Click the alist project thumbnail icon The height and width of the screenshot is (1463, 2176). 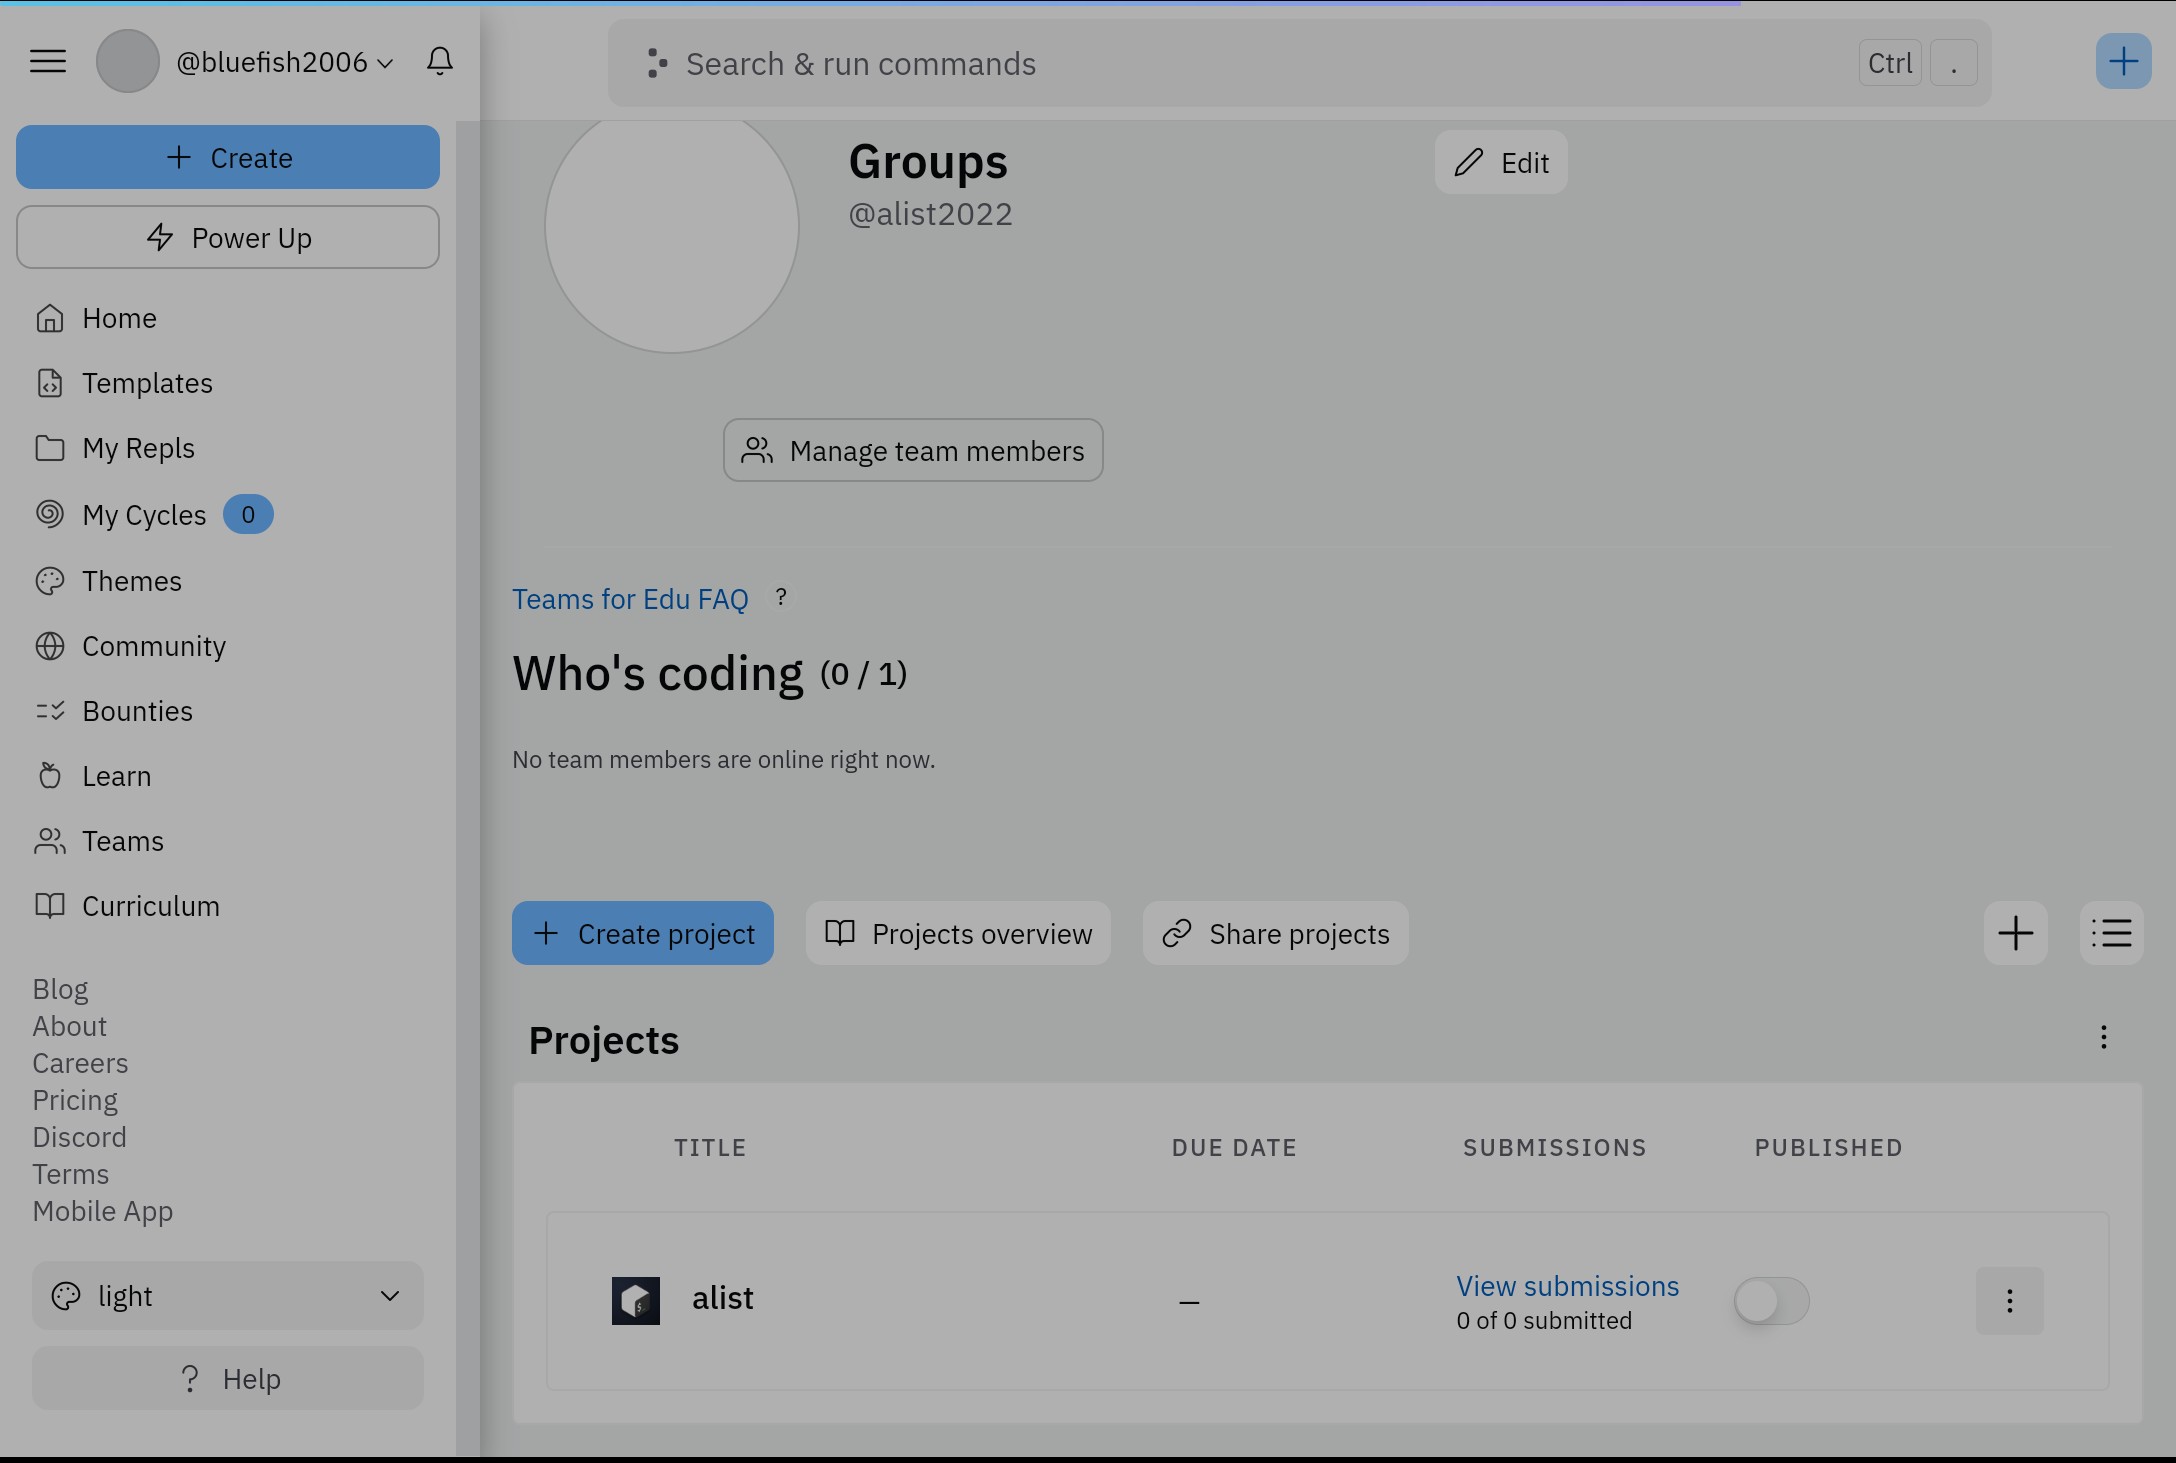(x=636, y=1300)
